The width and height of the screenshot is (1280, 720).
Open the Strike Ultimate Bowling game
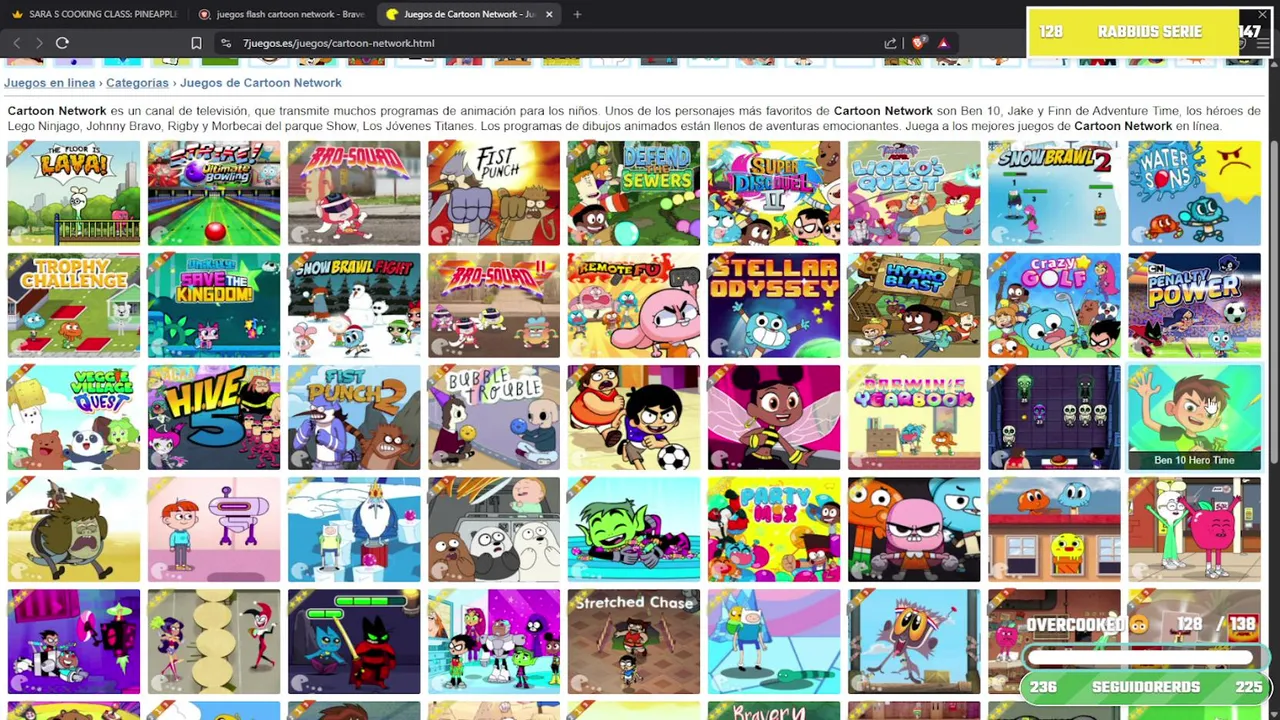[x=214, y=193]
